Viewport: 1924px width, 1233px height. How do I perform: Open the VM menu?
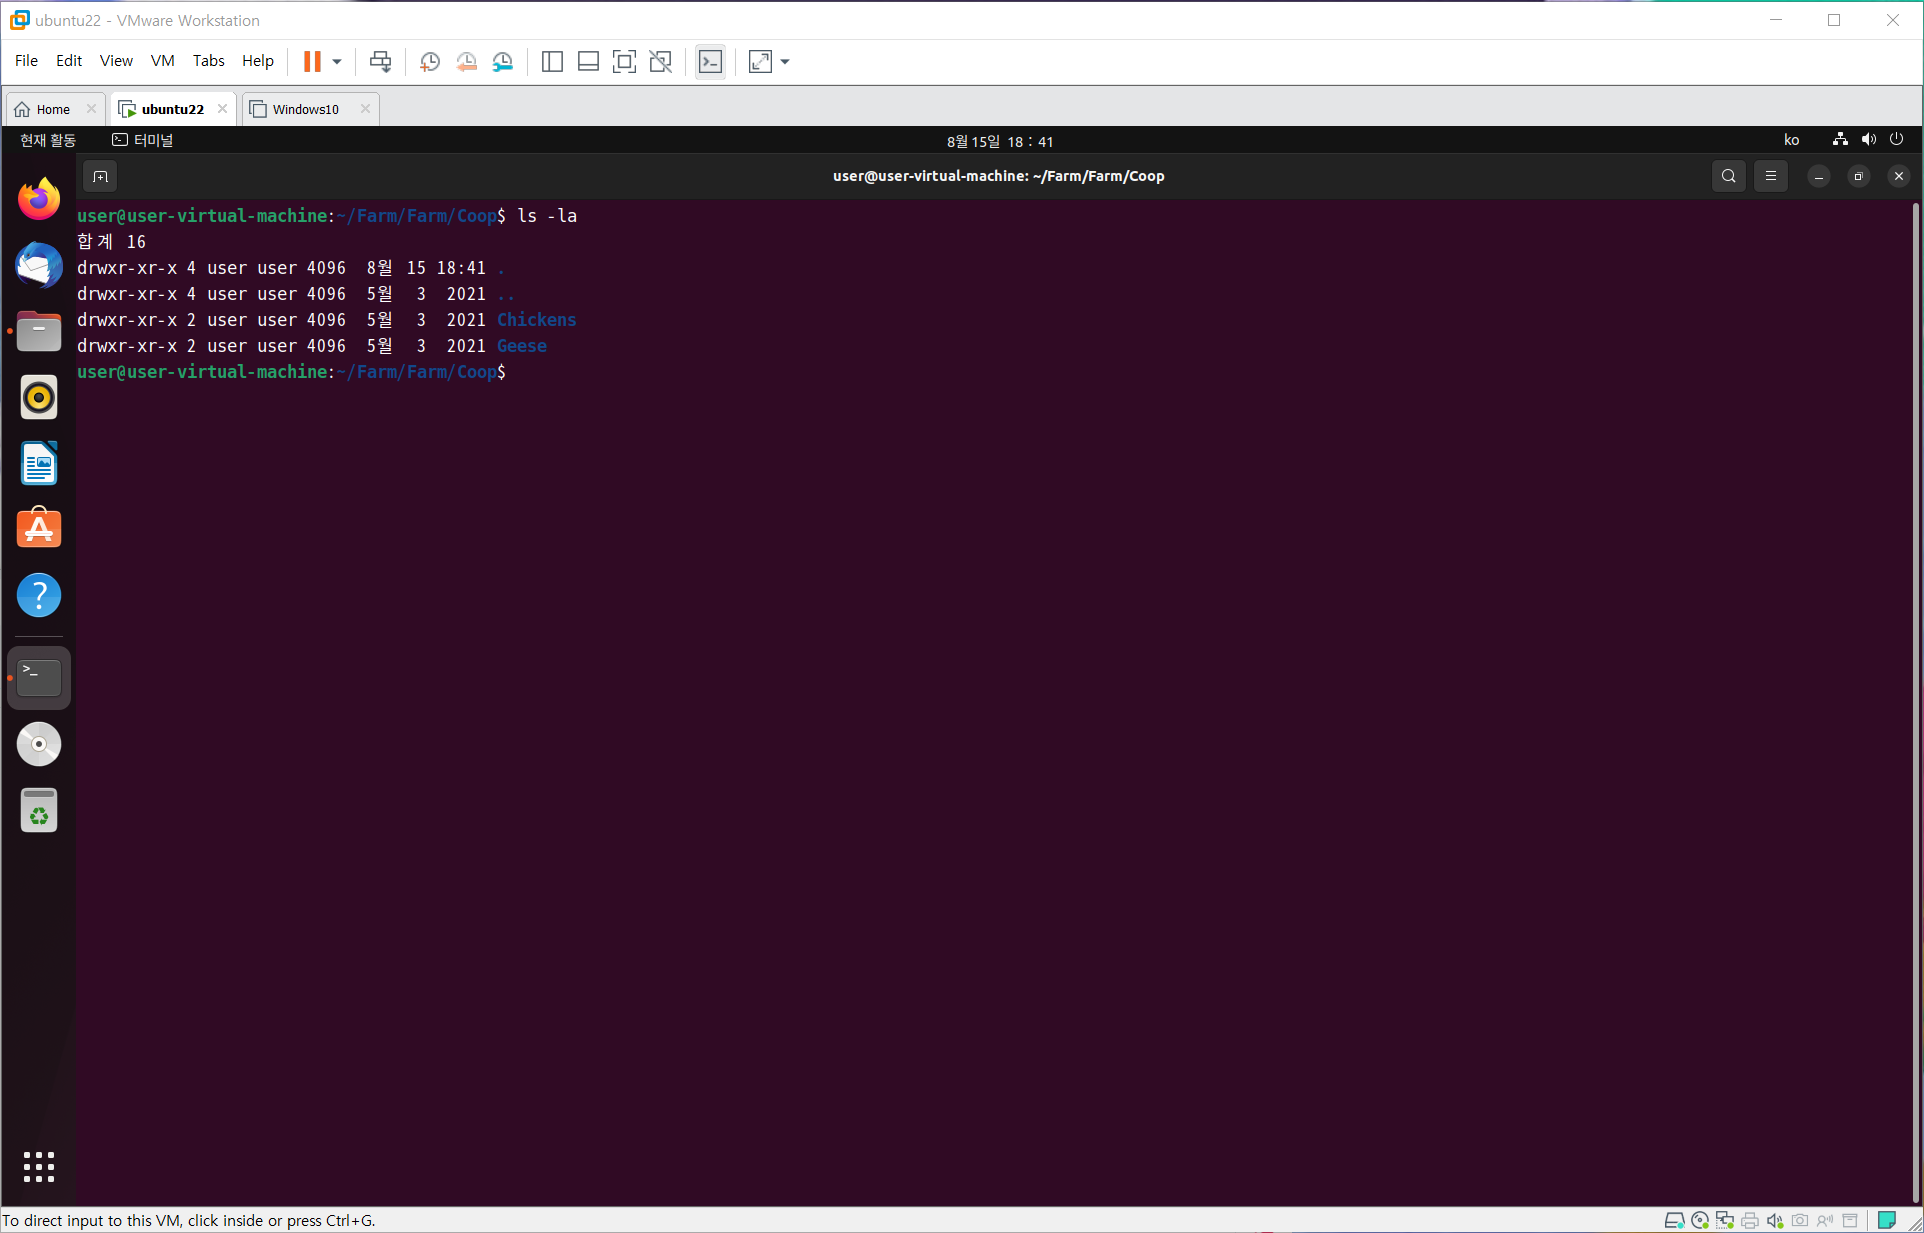click(162, 61)
